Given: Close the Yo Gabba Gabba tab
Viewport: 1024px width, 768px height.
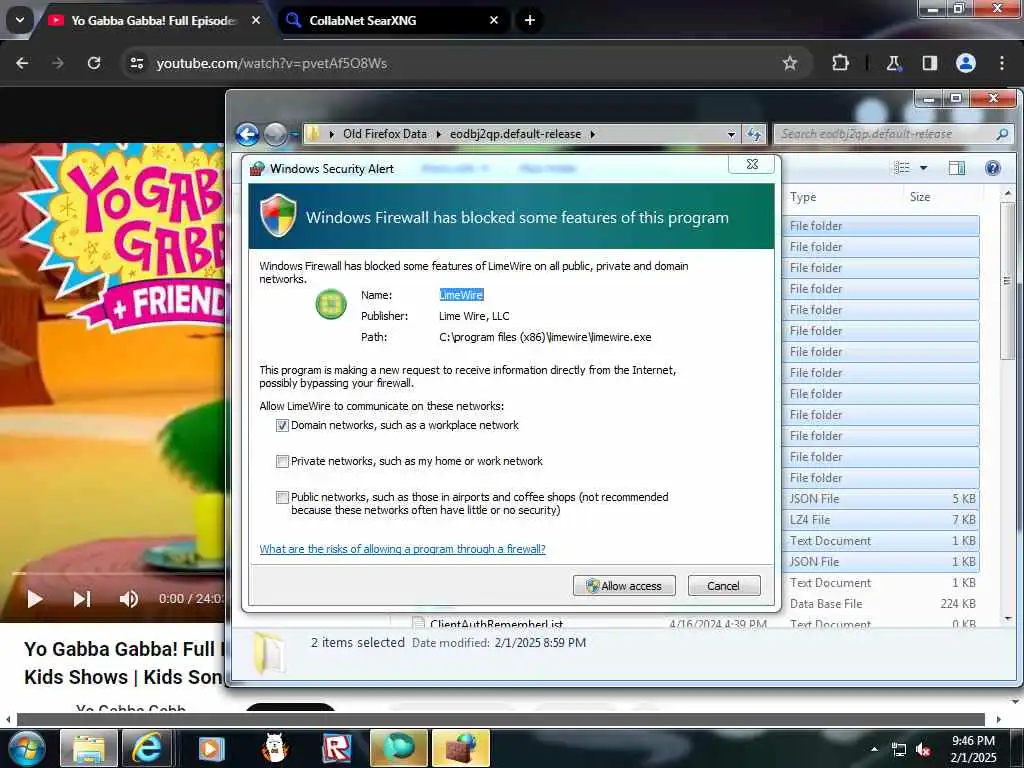Looking at the screenshot, I should [256, 20].
